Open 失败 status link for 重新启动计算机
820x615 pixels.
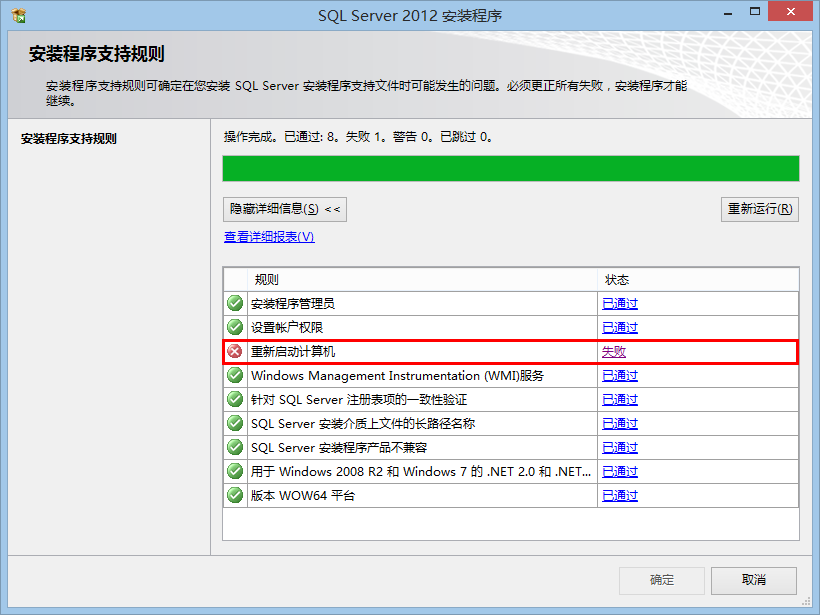(613, 351)
